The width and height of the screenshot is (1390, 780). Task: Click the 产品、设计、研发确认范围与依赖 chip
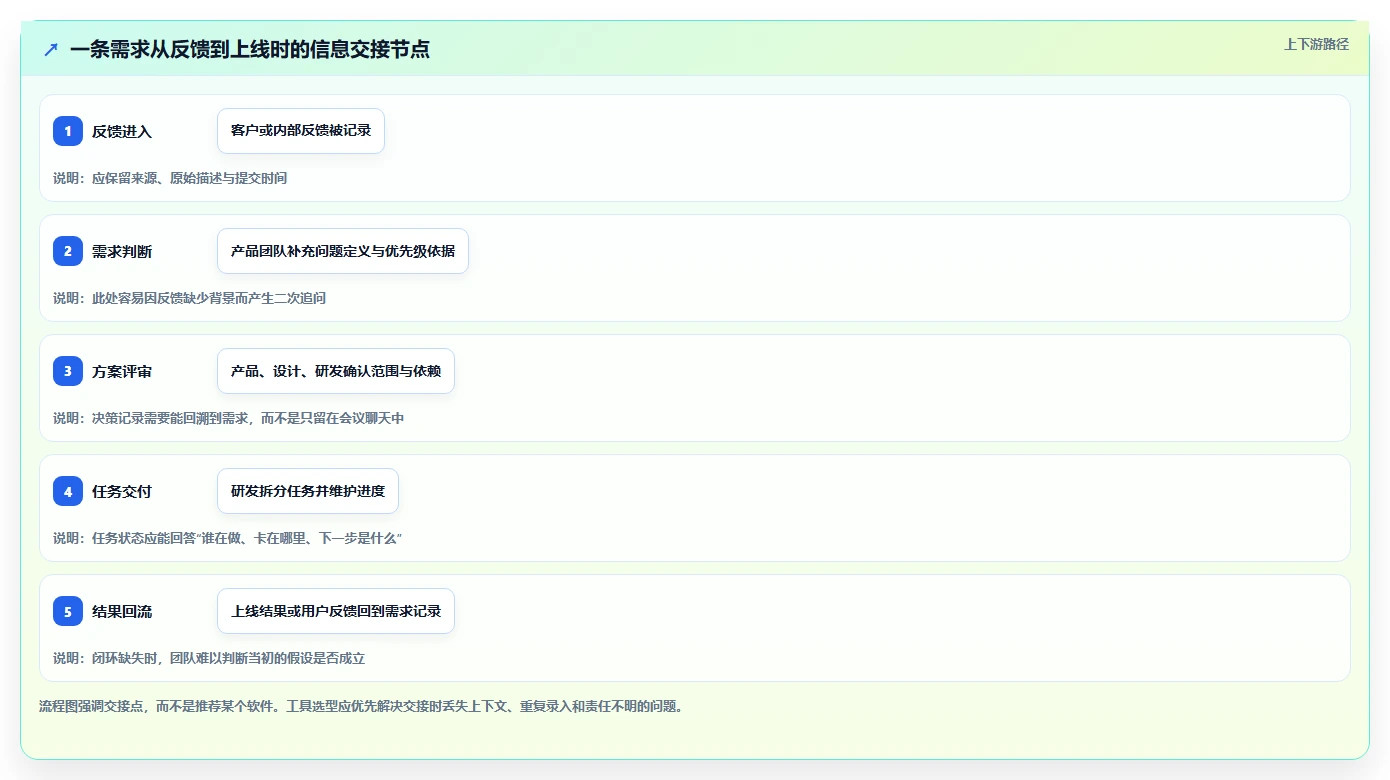pyautogui.click(x=336, y=371)
